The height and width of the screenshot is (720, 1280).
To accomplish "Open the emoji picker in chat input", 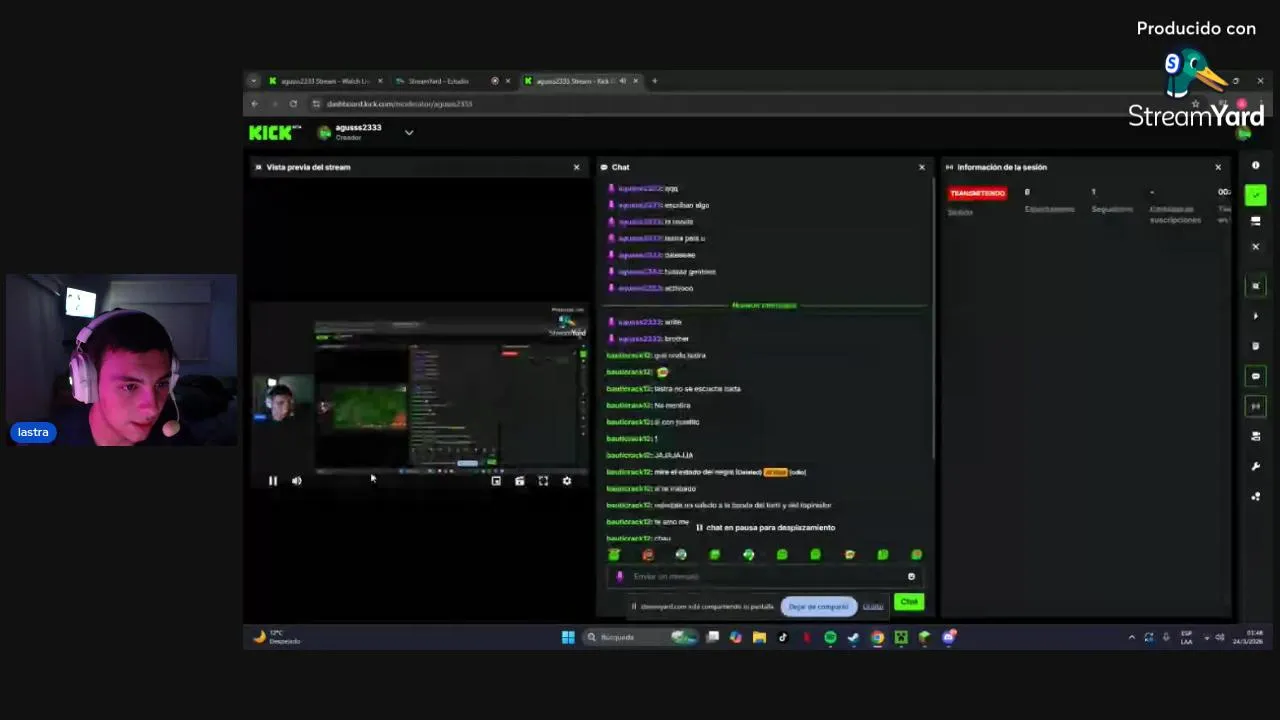I will click(x=911, y=576).
